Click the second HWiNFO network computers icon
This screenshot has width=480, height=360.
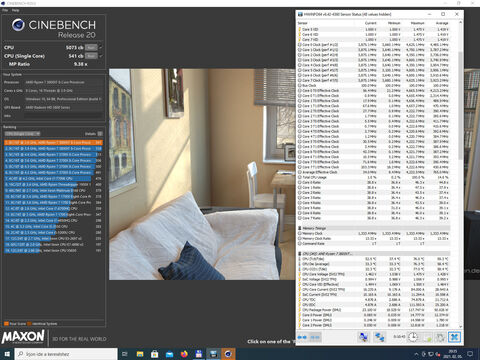pyautogui.click(x=380, y=337)
